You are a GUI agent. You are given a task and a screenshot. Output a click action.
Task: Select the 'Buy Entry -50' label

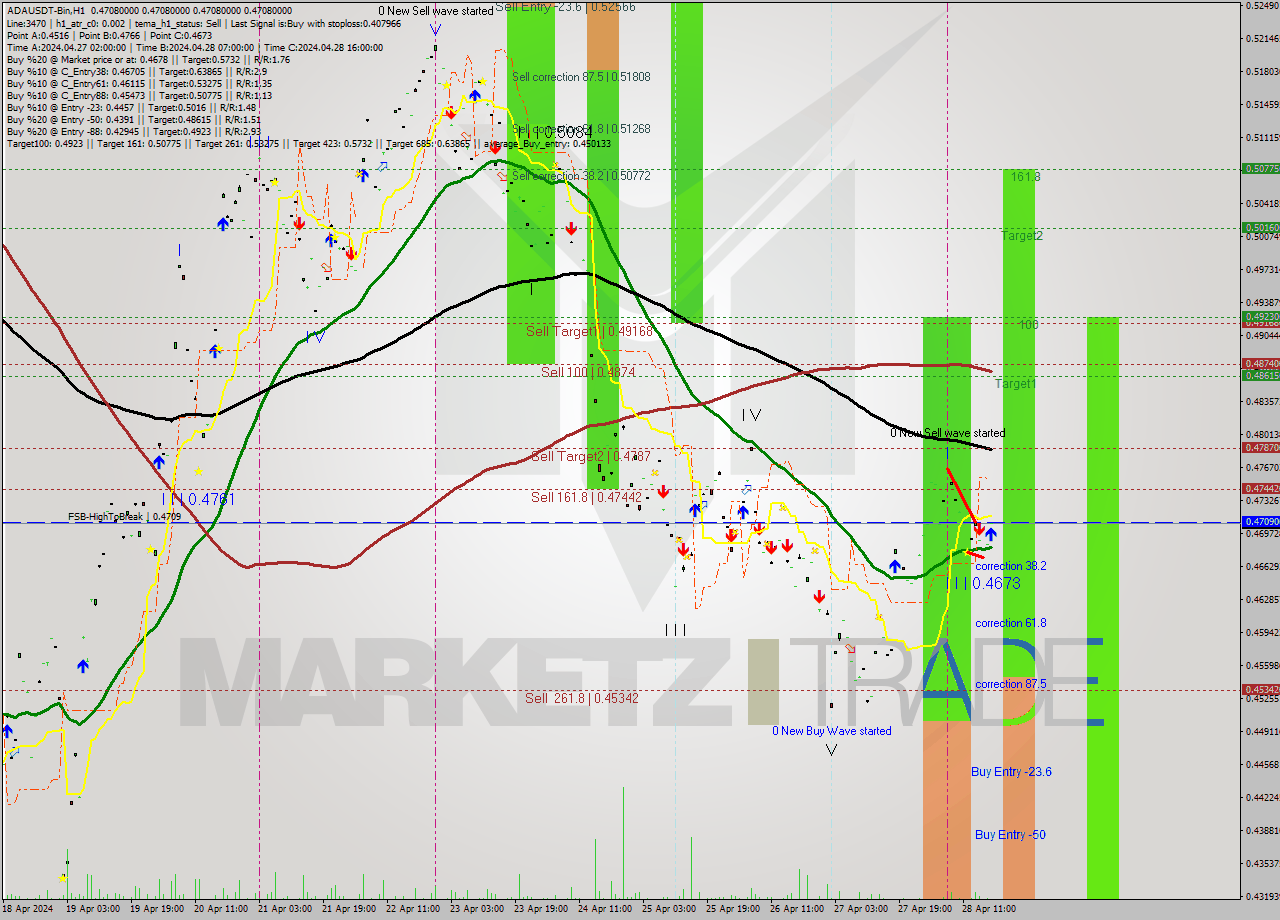[1011, 835]
